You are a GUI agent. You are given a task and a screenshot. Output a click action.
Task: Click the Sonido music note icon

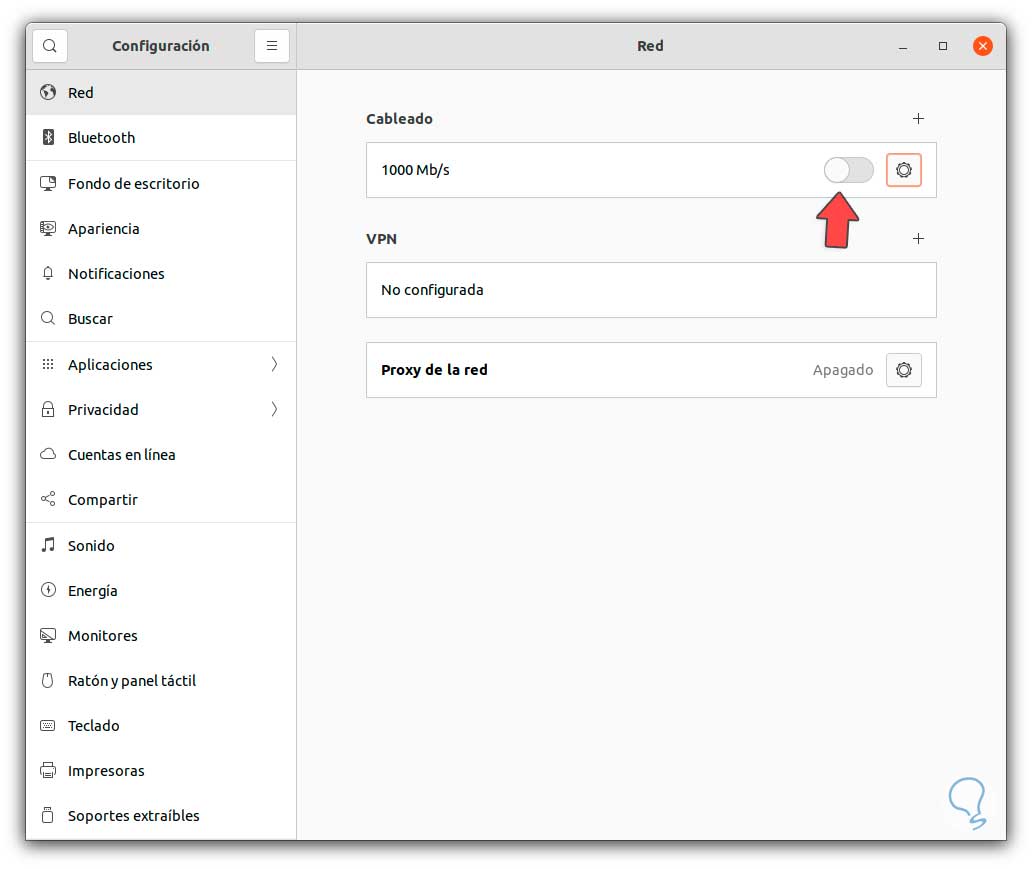point(48,546)
